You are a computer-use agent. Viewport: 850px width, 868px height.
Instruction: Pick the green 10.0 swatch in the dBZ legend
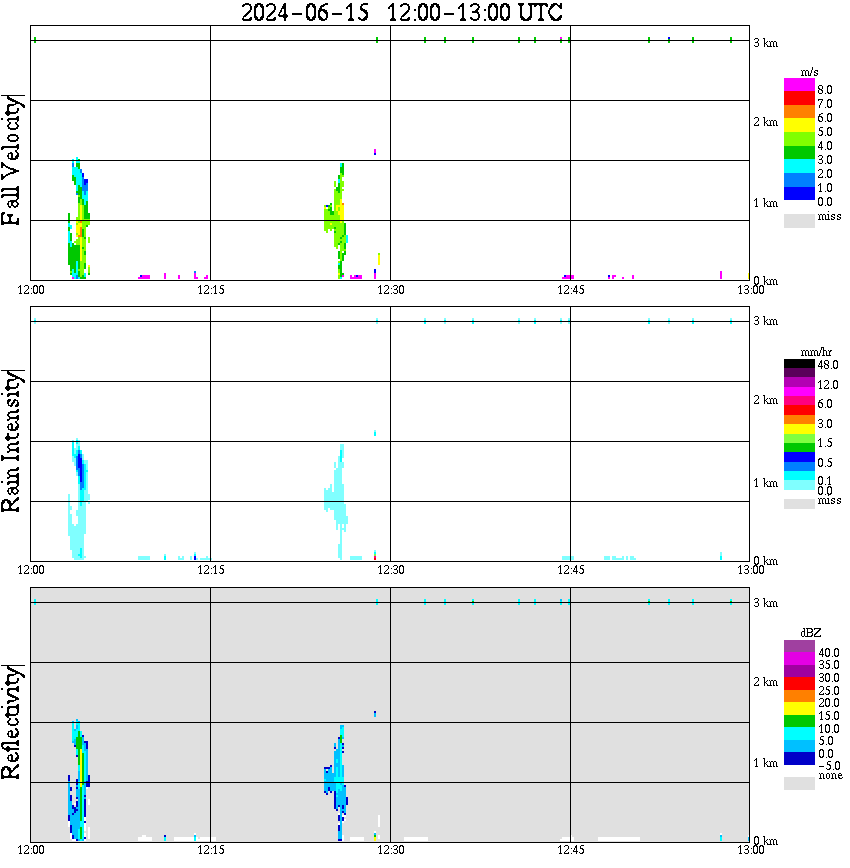point(799,721)
